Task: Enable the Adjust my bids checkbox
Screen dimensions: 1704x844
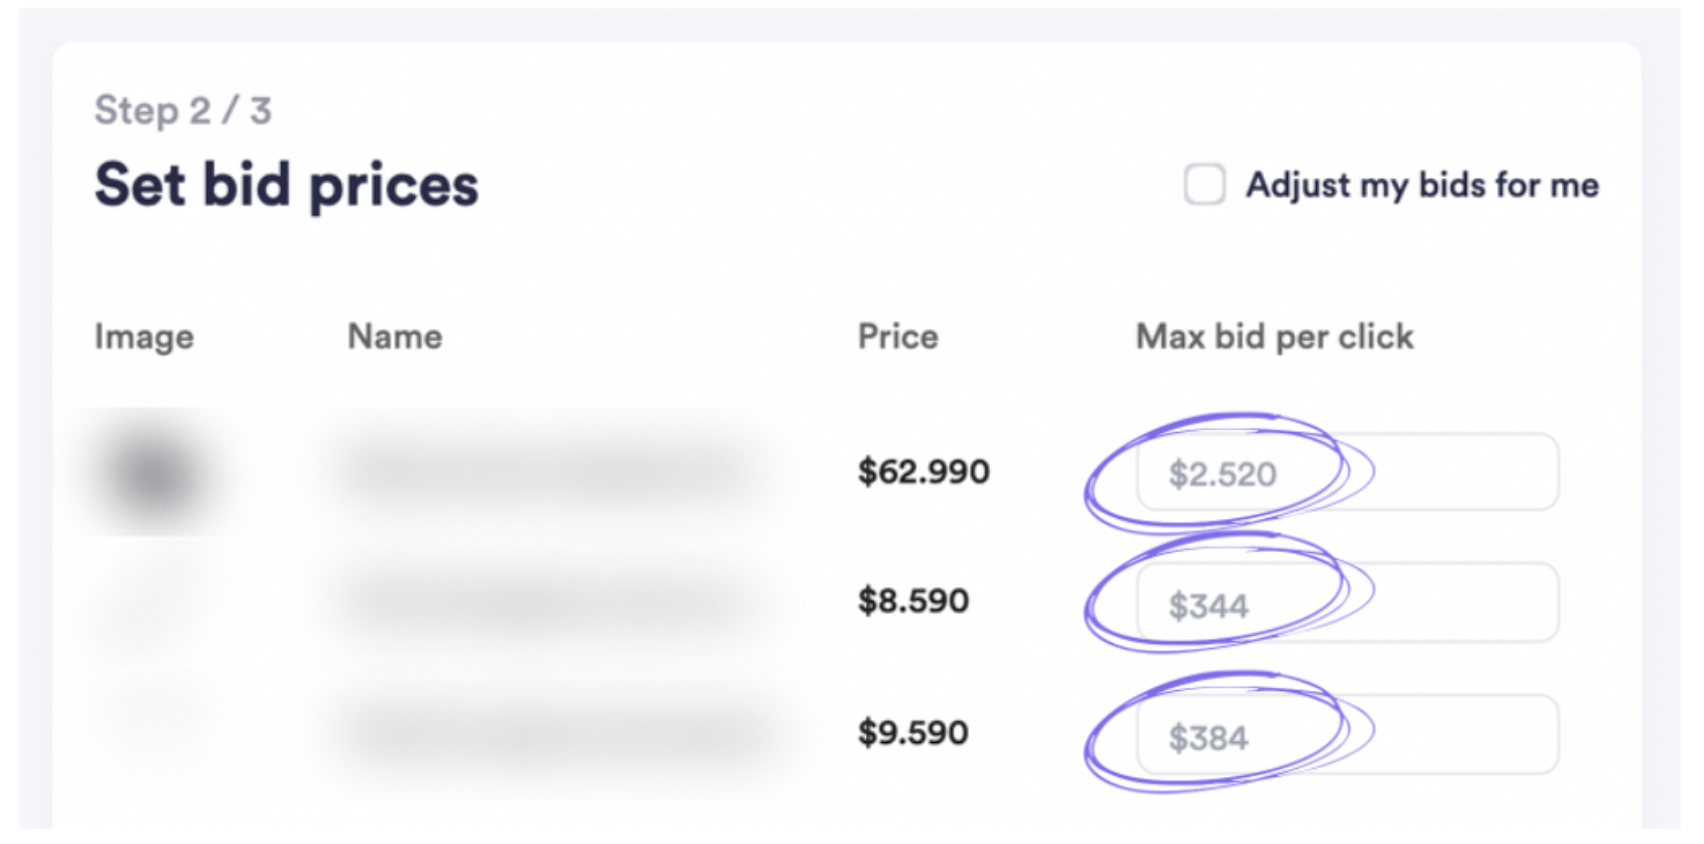Action: coord(1204,185)
